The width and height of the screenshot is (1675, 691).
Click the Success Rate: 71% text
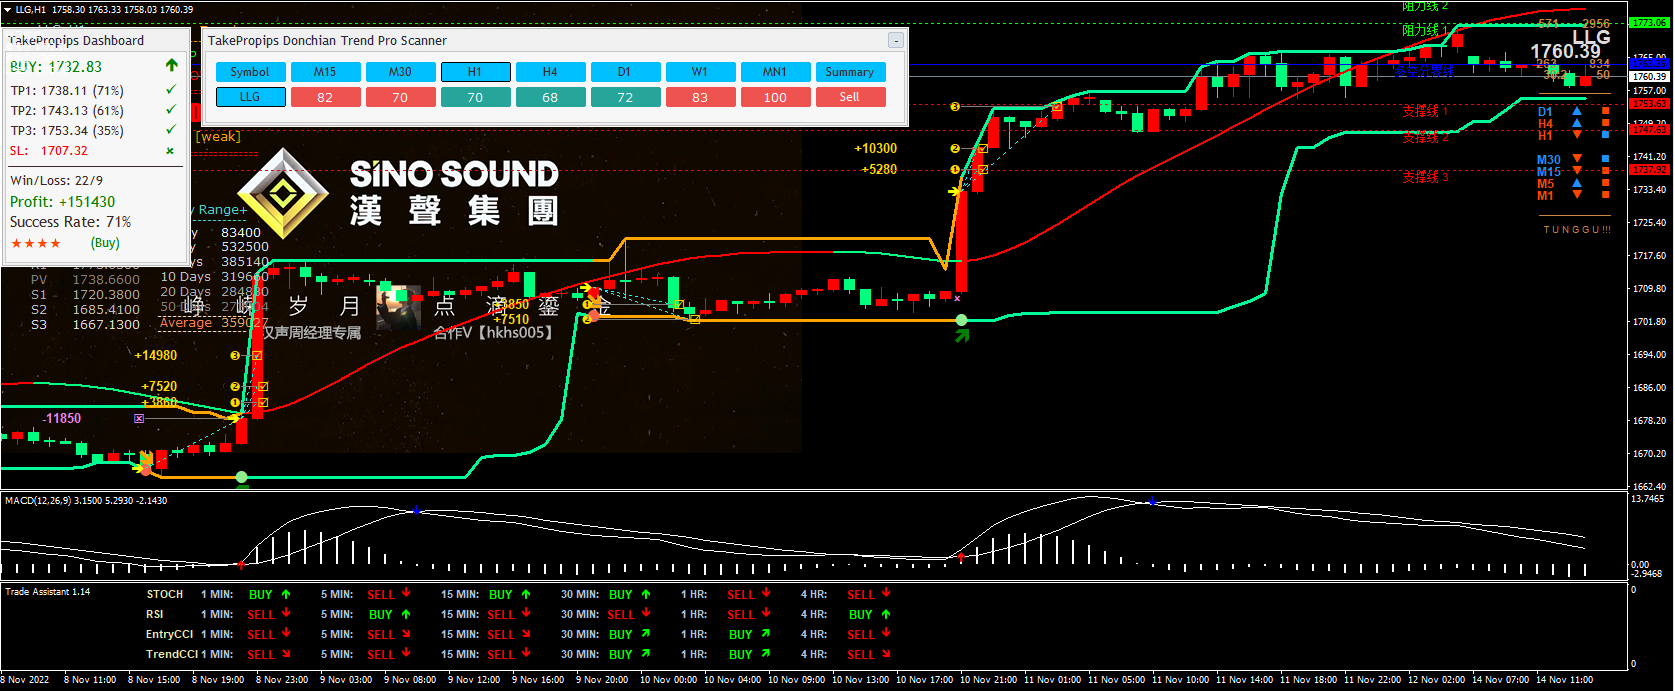tap(70, 222)
